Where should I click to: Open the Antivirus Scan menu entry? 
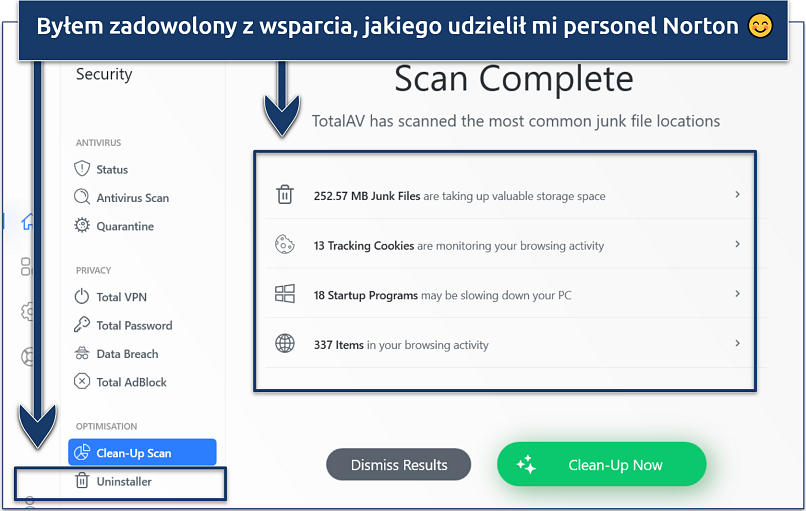click(132, 198)
